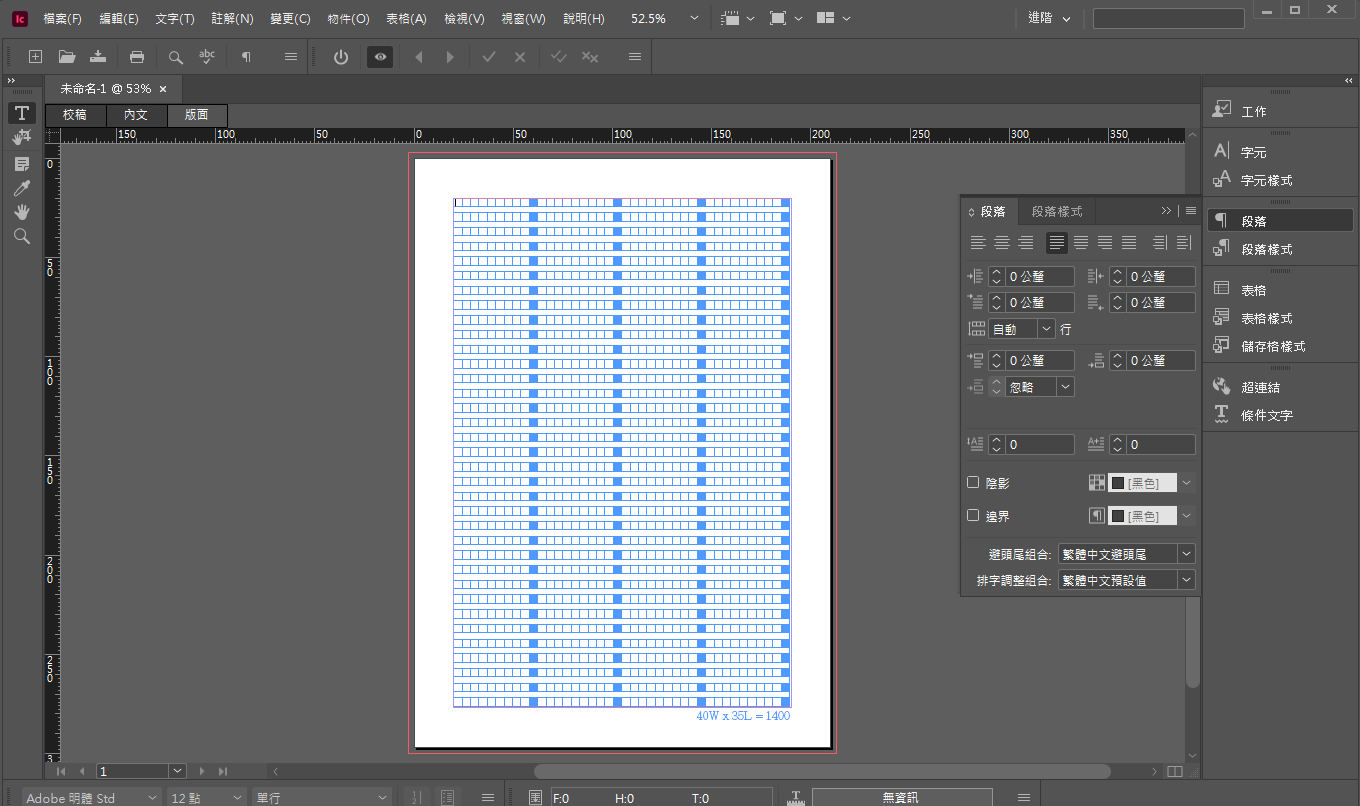Open the paragraph panel flyout menu

(x=1190, y=211)
